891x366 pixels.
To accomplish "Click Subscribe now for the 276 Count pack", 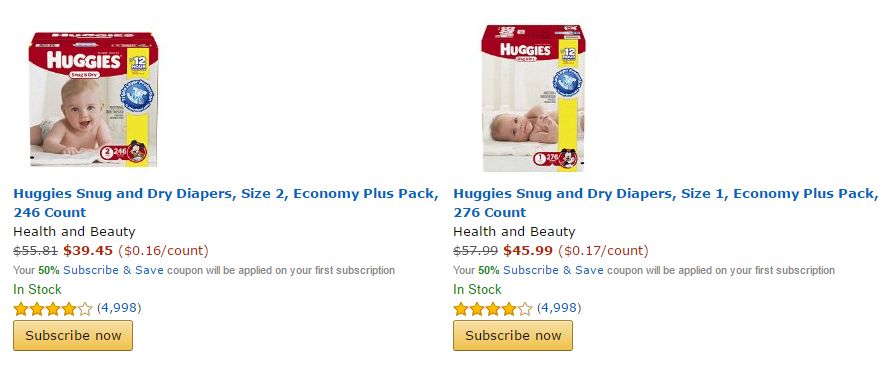I will pyautogui.click(x=513, y=335).
